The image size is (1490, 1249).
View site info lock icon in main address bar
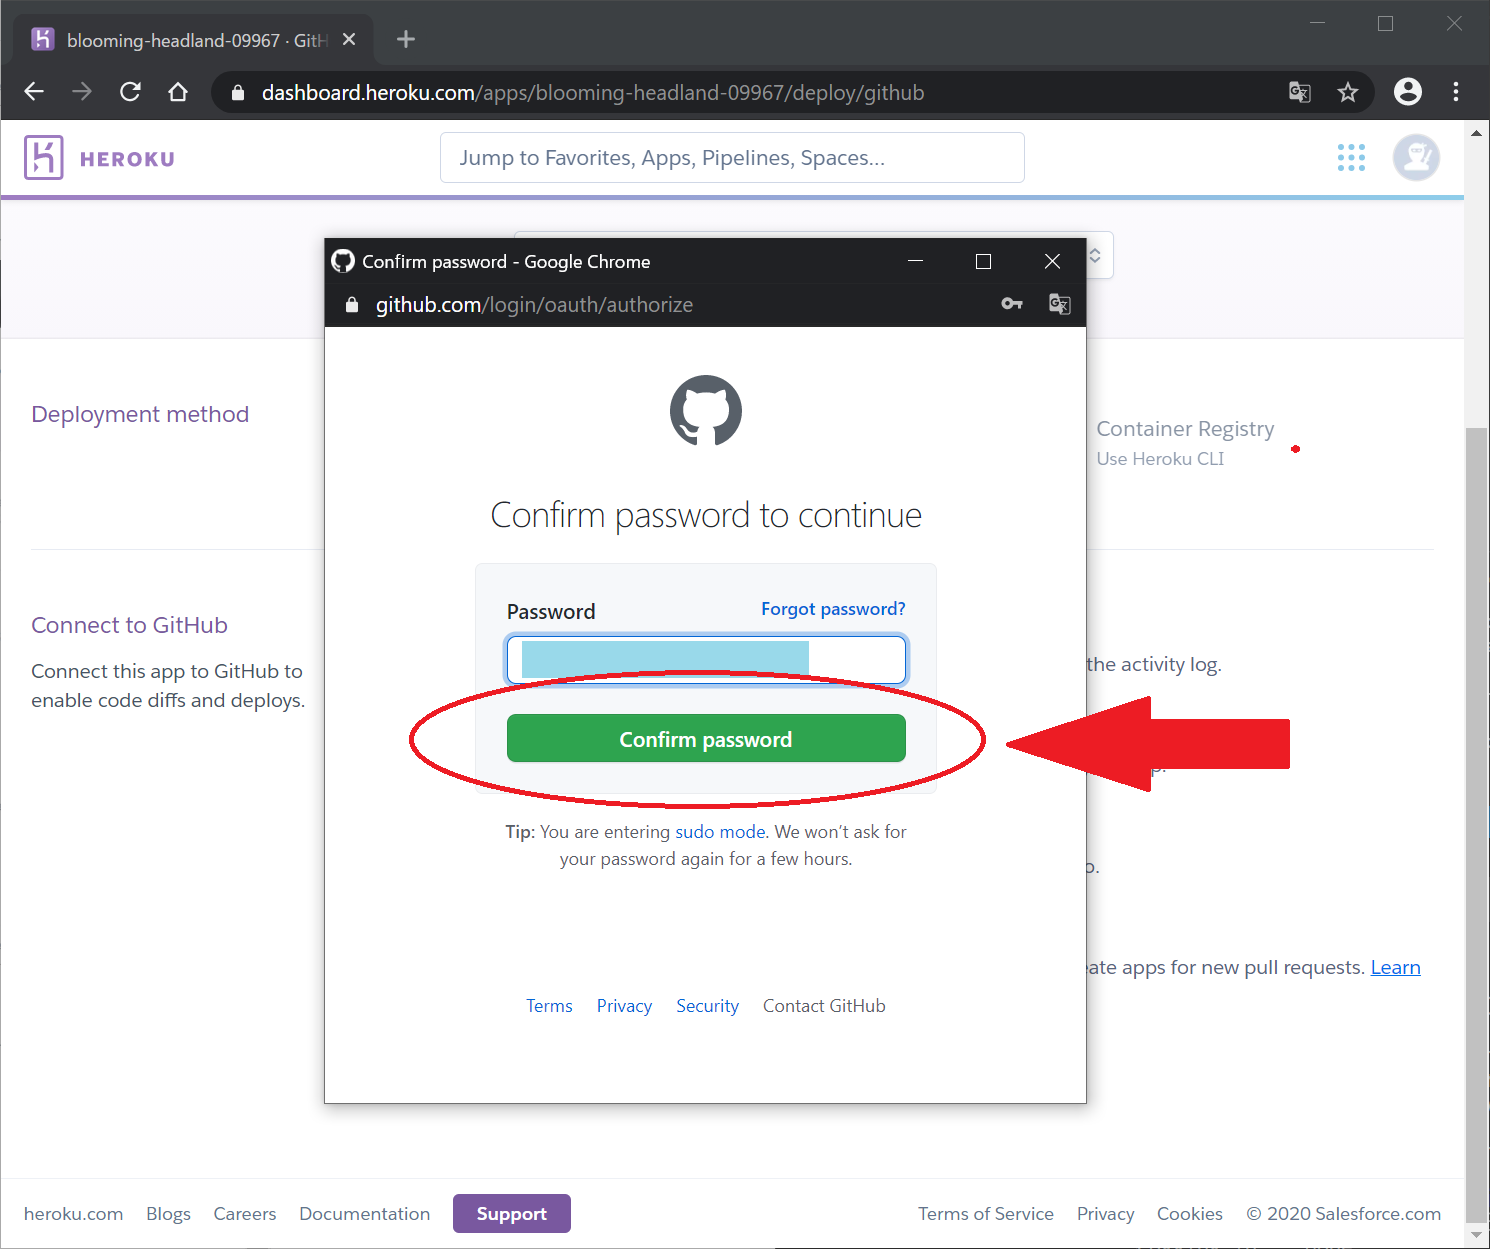click(238, 93)
